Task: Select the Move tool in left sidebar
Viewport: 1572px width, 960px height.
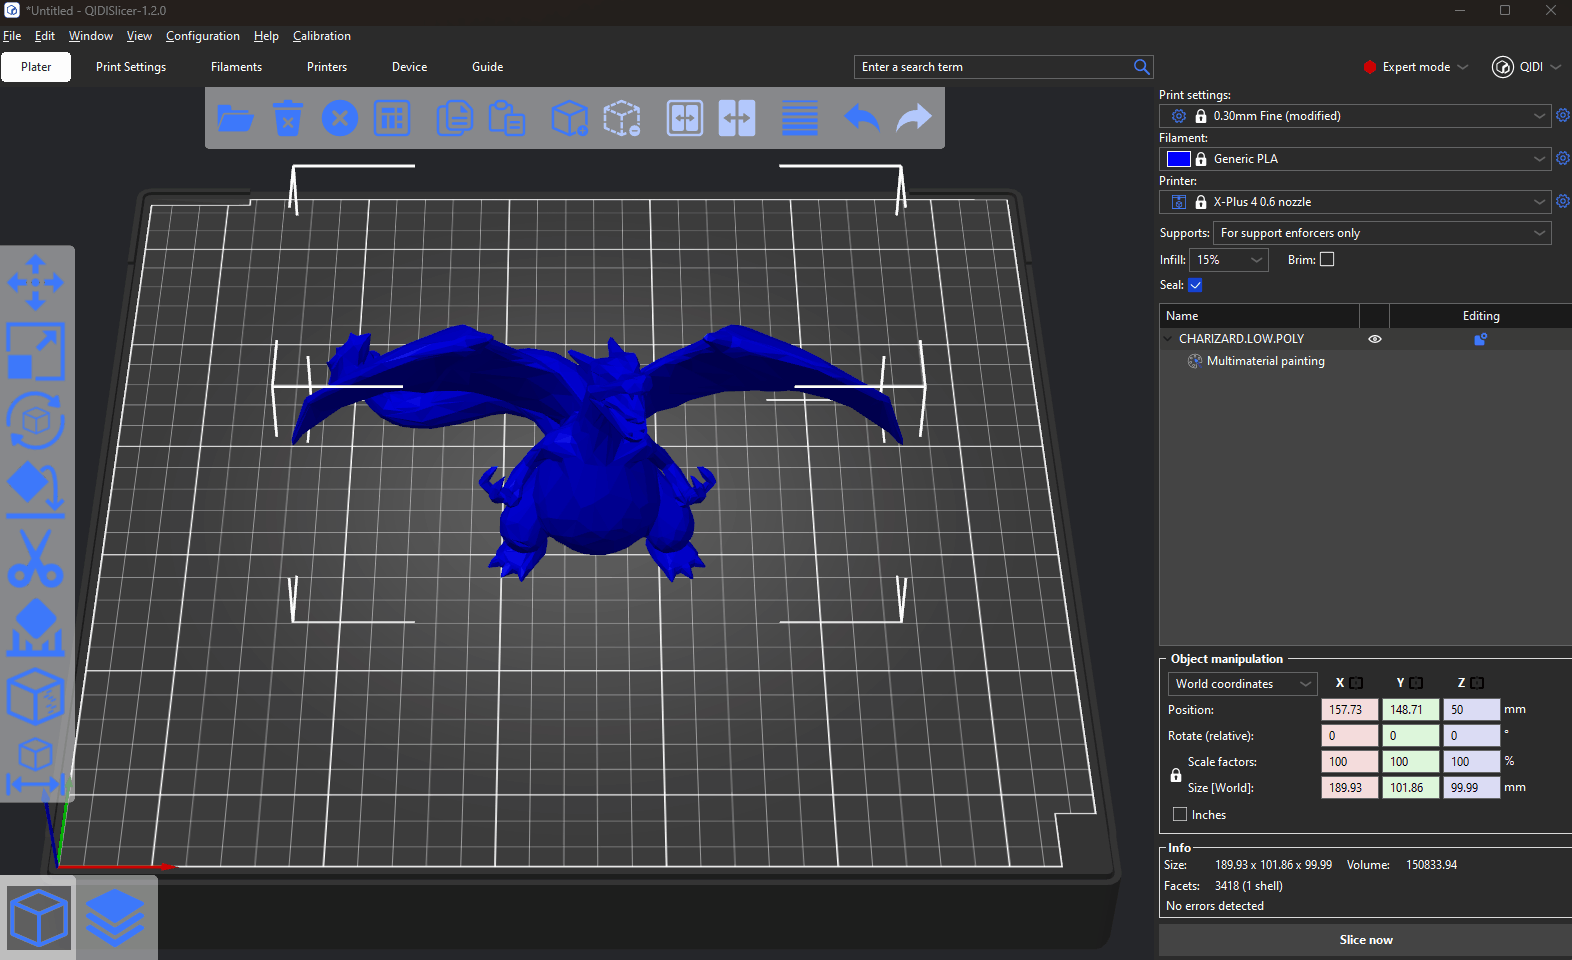Action: [36, 282]
